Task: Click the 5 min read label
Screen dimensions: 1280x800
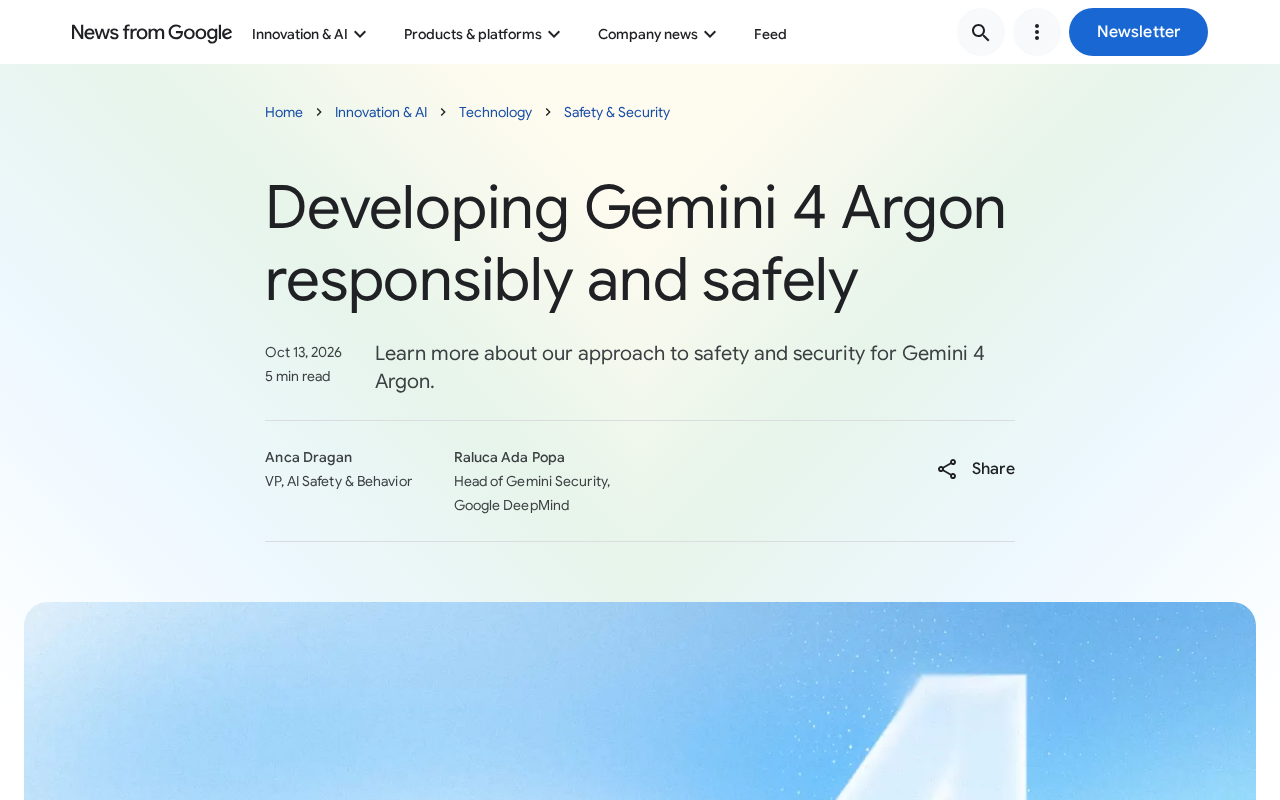Action: [297, 376]
